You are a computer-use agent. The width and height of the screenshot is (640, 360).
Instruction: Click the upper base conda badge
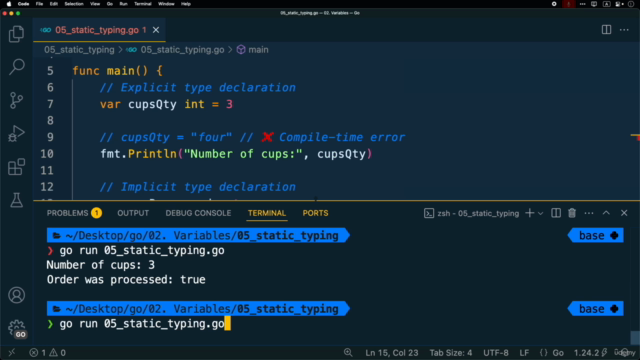[x=596, y=236]
